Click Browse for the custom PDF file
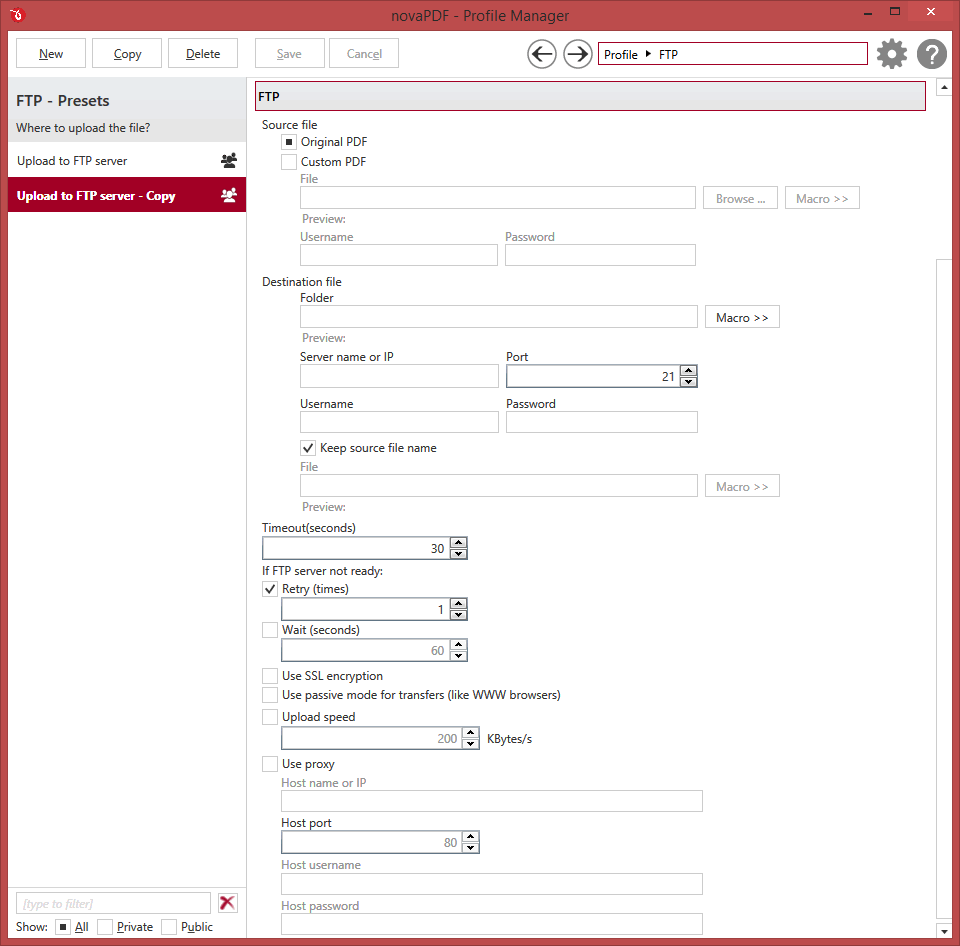 coord(740,198)
